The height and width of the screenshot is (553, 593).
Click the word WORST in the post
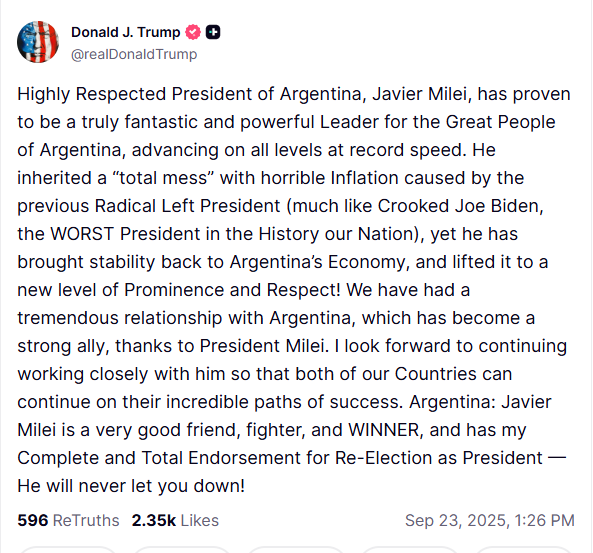point(82,234)
